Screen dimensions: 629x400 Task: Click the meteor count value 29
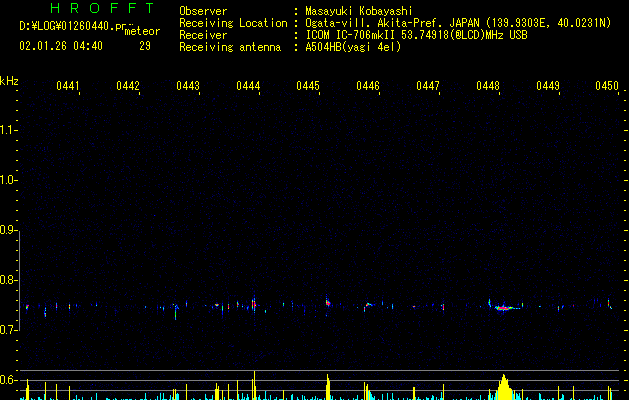pyautogui.click(x=145, y=46)
